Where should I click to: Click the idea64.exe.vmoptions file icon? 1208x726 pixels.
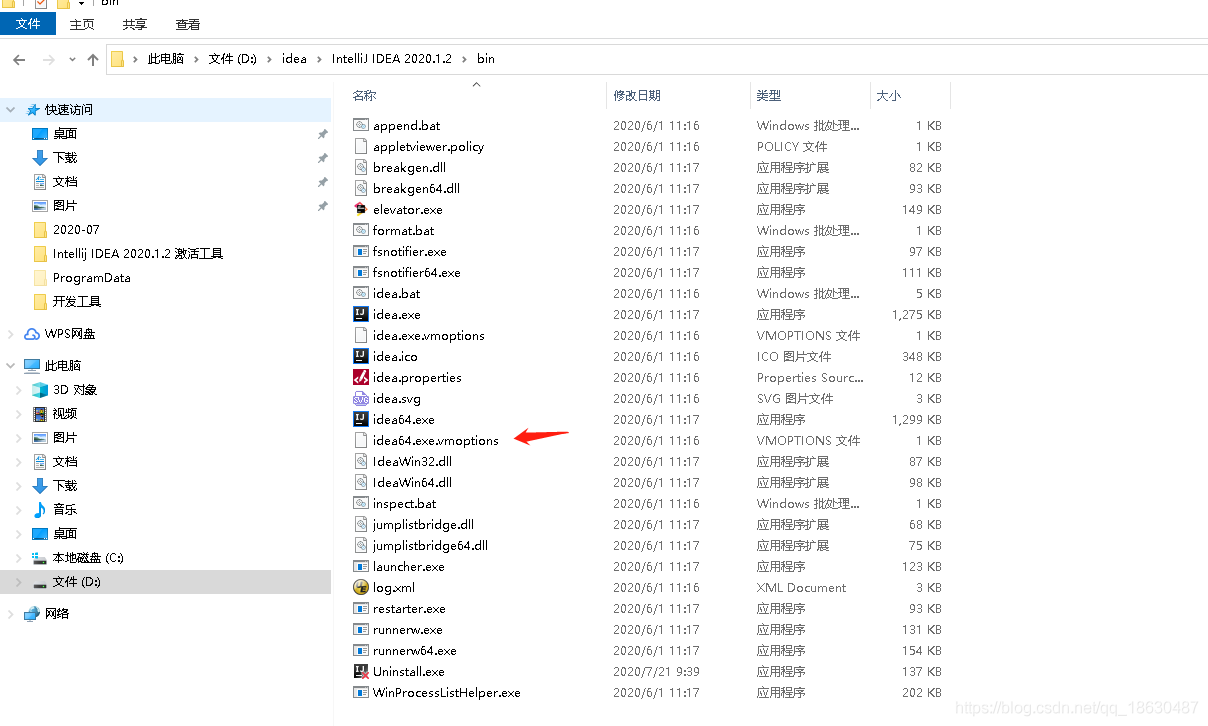pyautogui.click(x=361, y=440)
